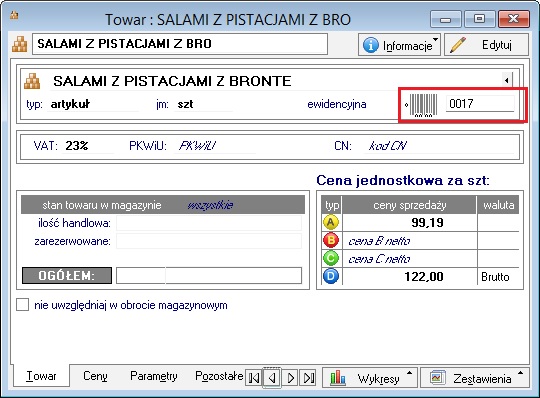Select price type D blue circle icon
This screenshot has width=540, height=398.
(331, 276)
